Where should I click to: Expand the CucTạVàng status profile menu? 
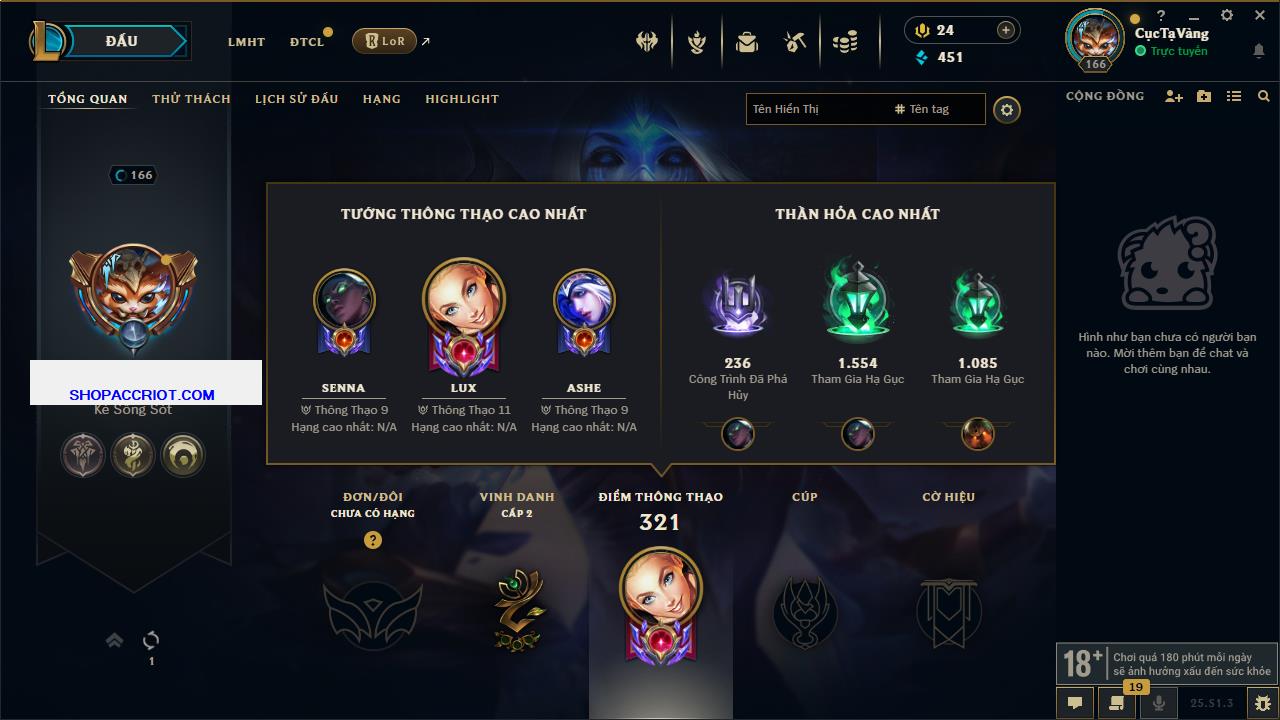tap(1172, 42)
